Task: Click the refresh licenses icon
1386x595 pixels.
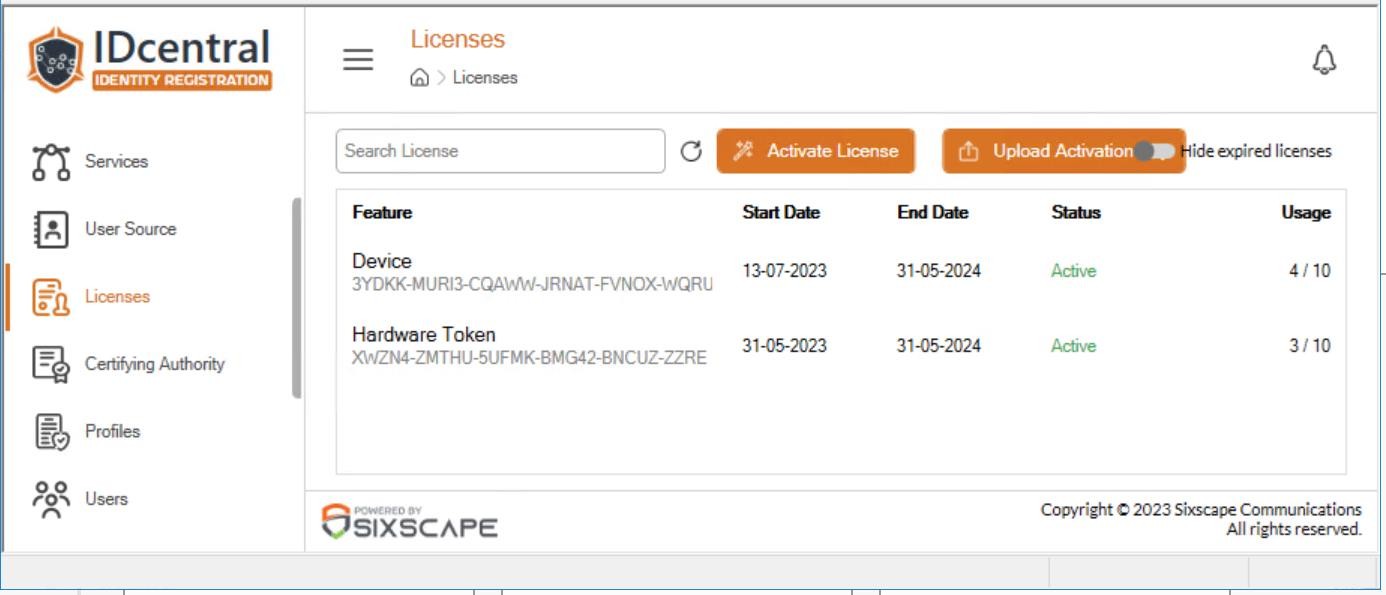Action: coord(691,151)
